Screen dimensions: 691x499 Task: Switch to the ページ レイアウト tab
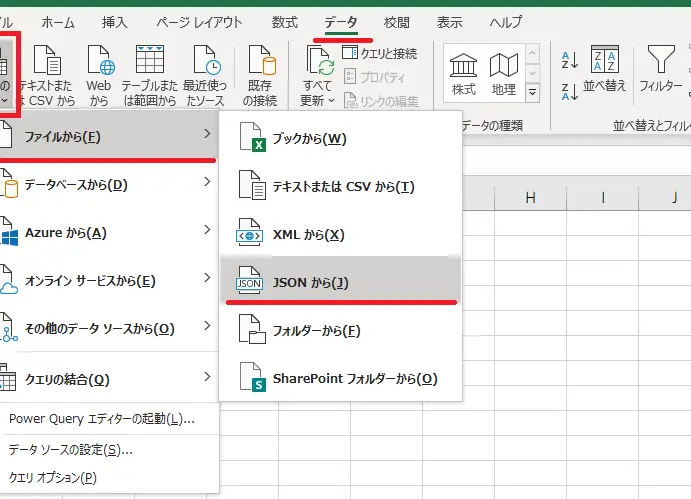200,22
